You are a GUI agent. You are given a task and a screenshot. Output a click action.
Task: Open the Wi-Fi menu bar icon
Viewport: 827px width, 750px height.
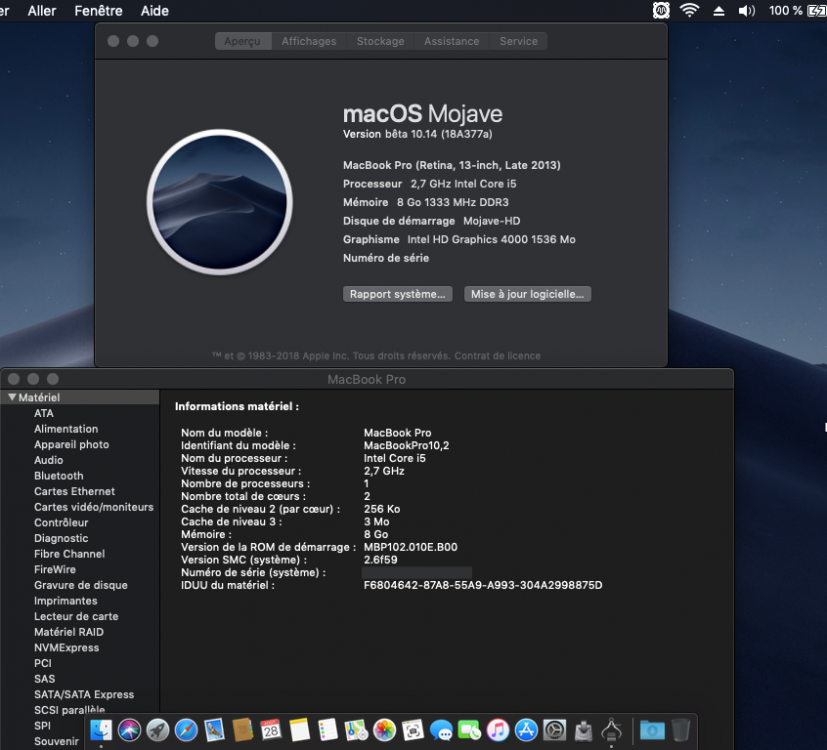689,10
